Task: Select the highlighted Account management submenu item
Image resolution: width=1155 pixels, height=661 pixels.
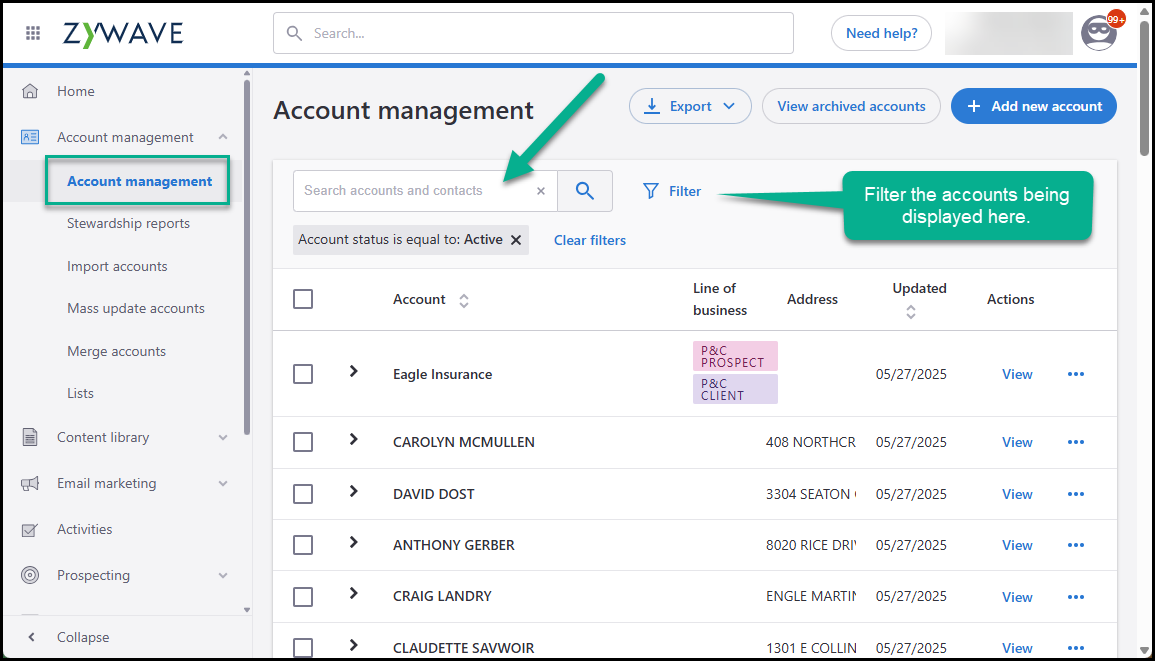Action: pos(138,181)
